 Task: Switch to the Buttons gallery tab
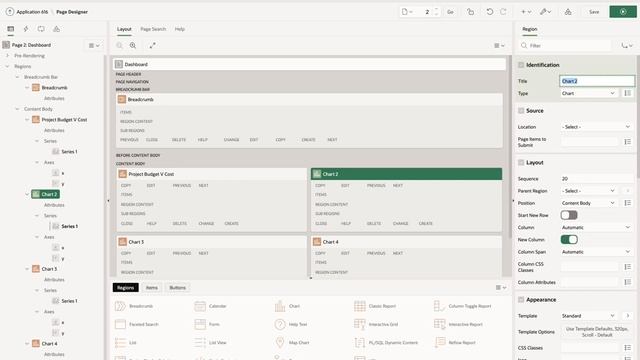coord(178,288)
